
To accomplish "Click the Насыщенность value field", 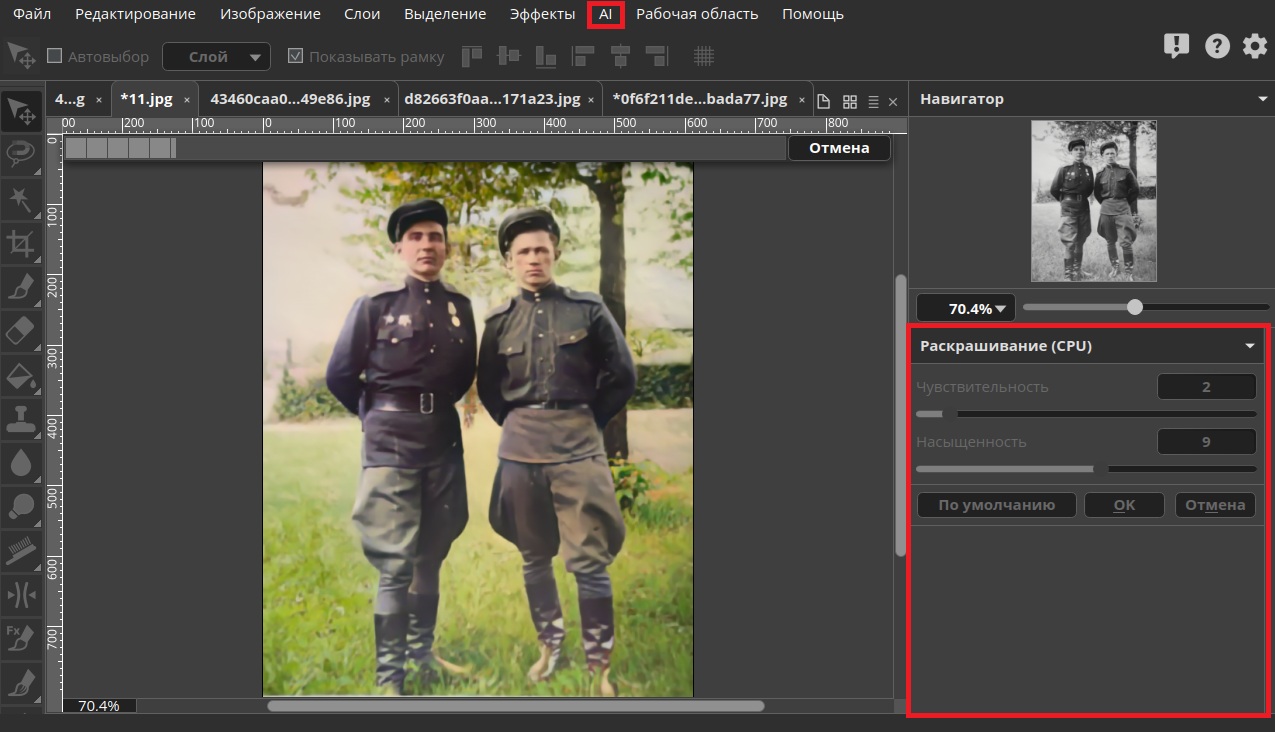I will (1205, 442).
